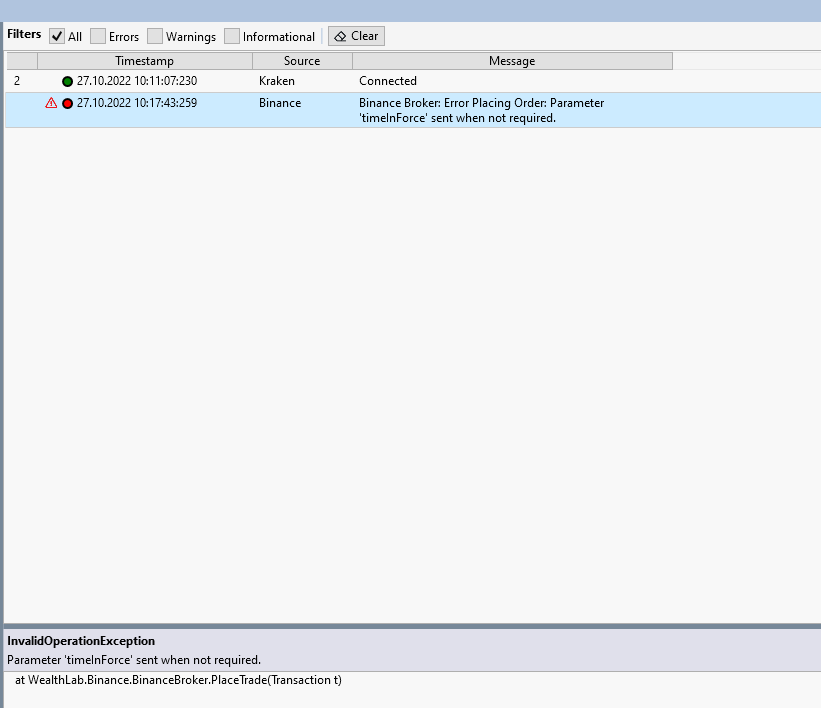Select the Kraken Connected log entry message

click(388, 81)
